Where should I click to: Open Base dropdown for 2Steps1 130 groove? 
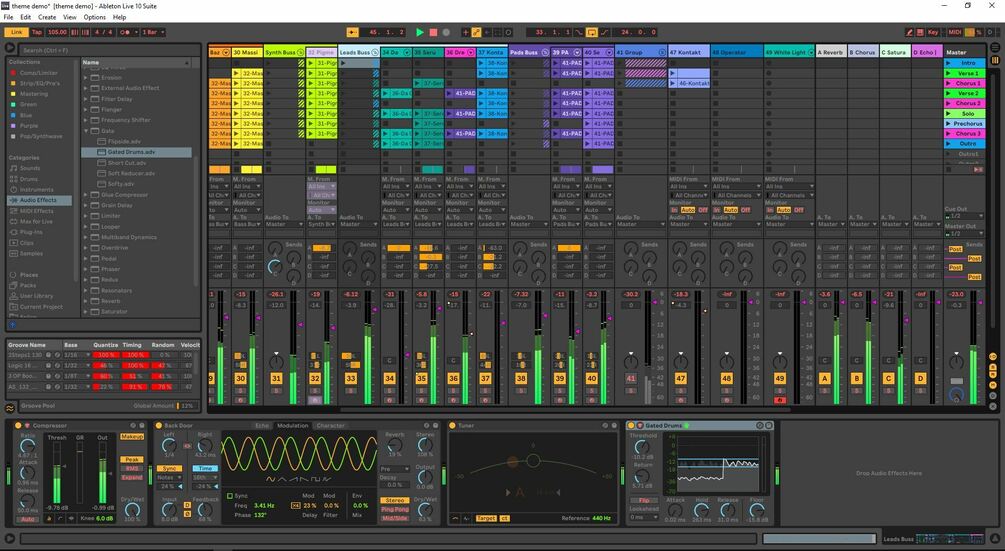click(77, 355)
